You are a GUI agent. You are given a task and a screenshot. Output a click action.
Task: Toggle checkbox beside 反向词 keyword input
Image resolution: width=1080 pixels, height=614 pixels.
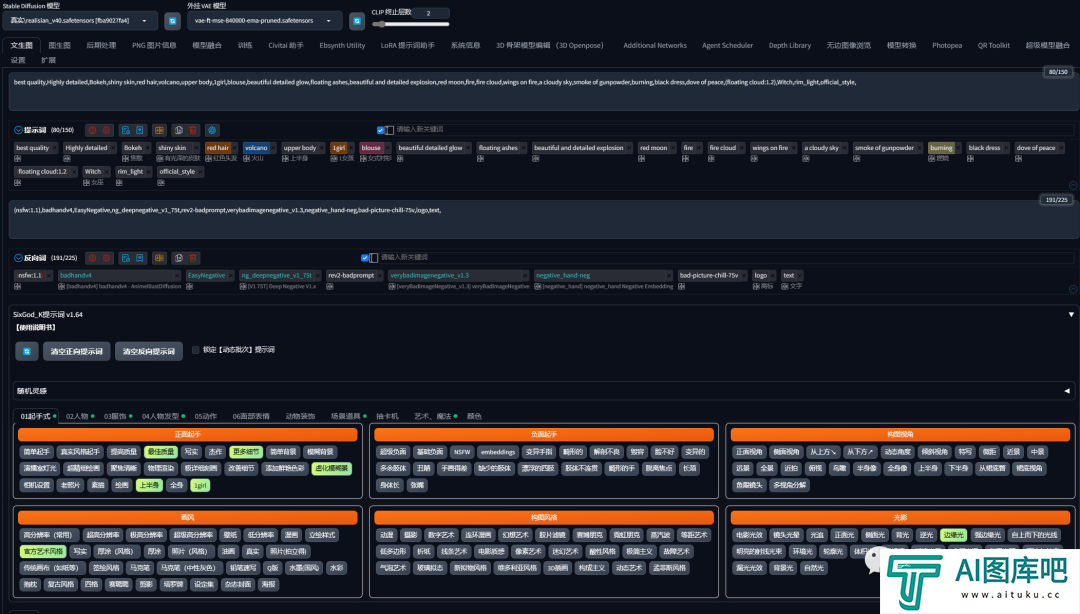pos(364,258)
